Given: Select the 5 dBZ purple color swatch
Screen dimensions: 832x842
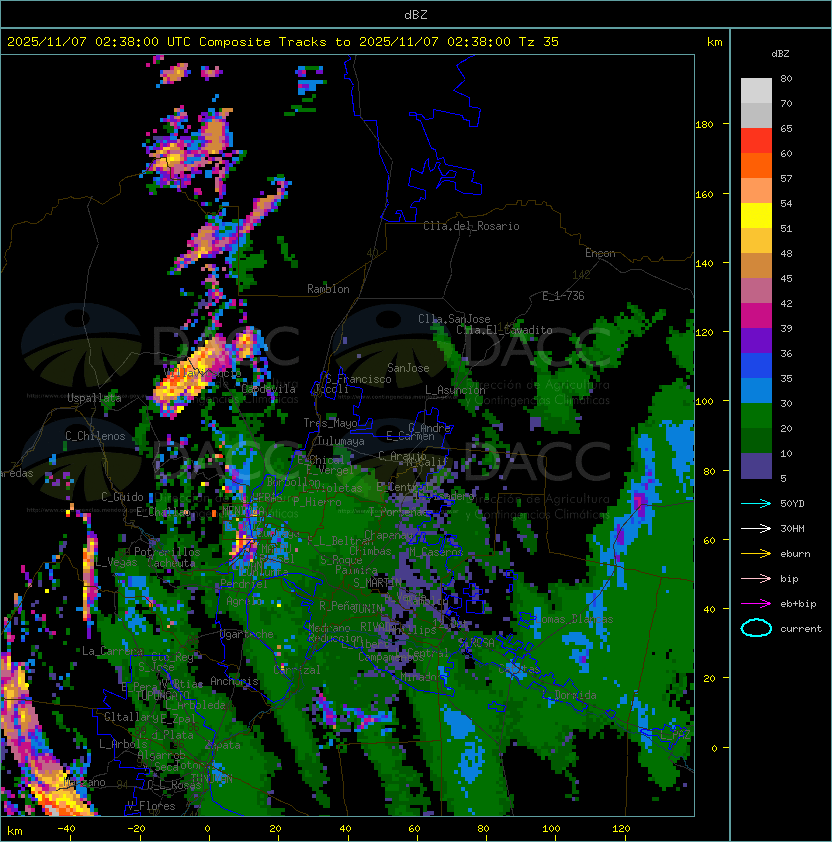Looking at the screenshot, I should click(756, 466).
